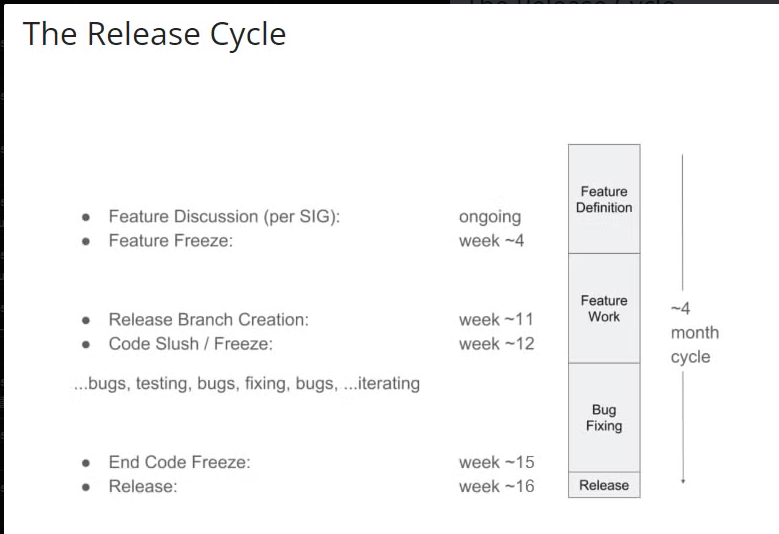Image resolution: width=779 pixels, height=534 pixels.
Task: Click the Feature Freeze bullet text
Action: coord(171,241)
